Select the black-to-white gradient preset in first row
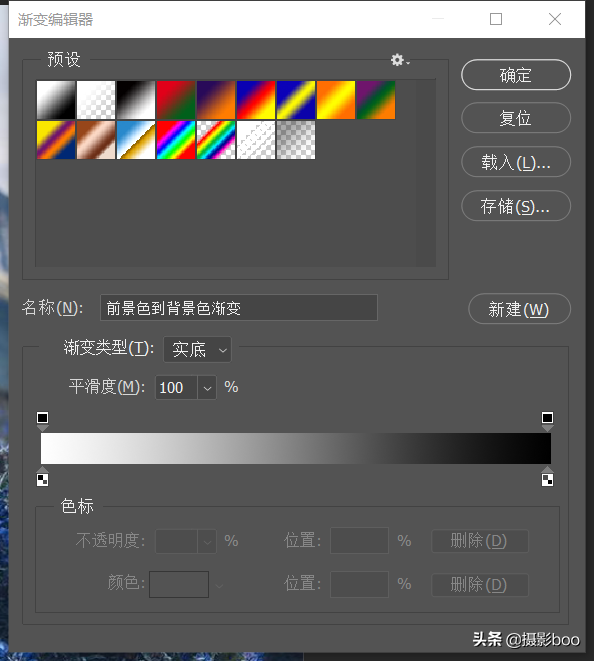 click(x=56, y=100)
